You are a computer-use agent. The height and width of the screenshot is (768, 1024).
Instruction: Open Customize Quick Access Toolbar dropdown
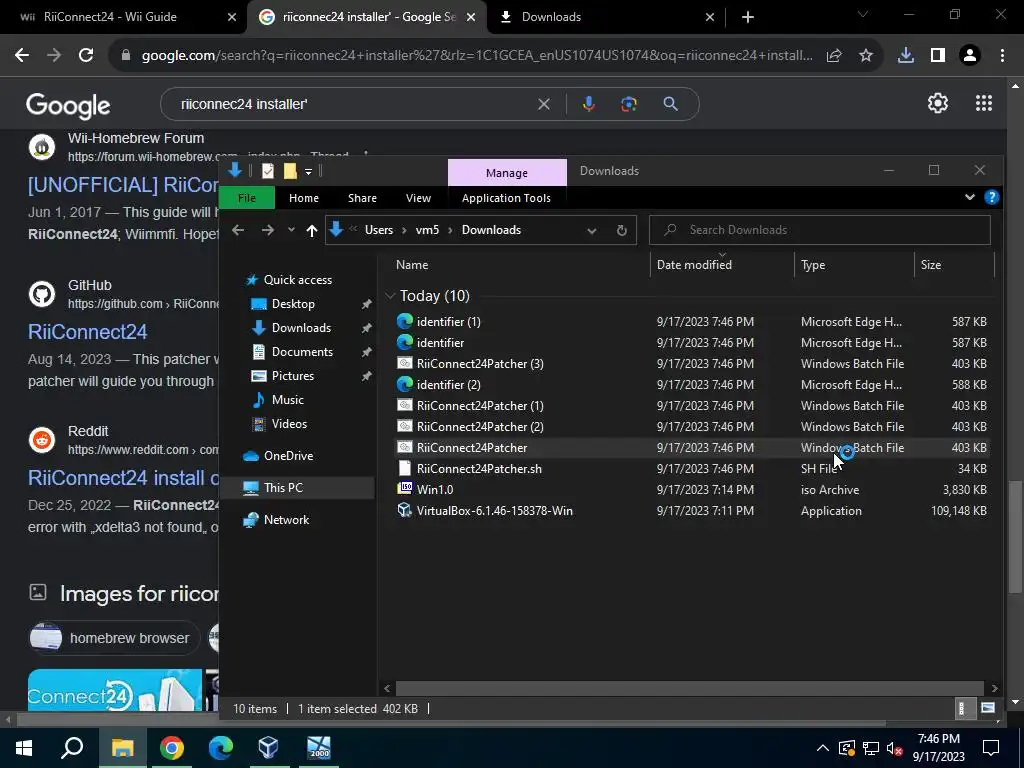[308, 171]
